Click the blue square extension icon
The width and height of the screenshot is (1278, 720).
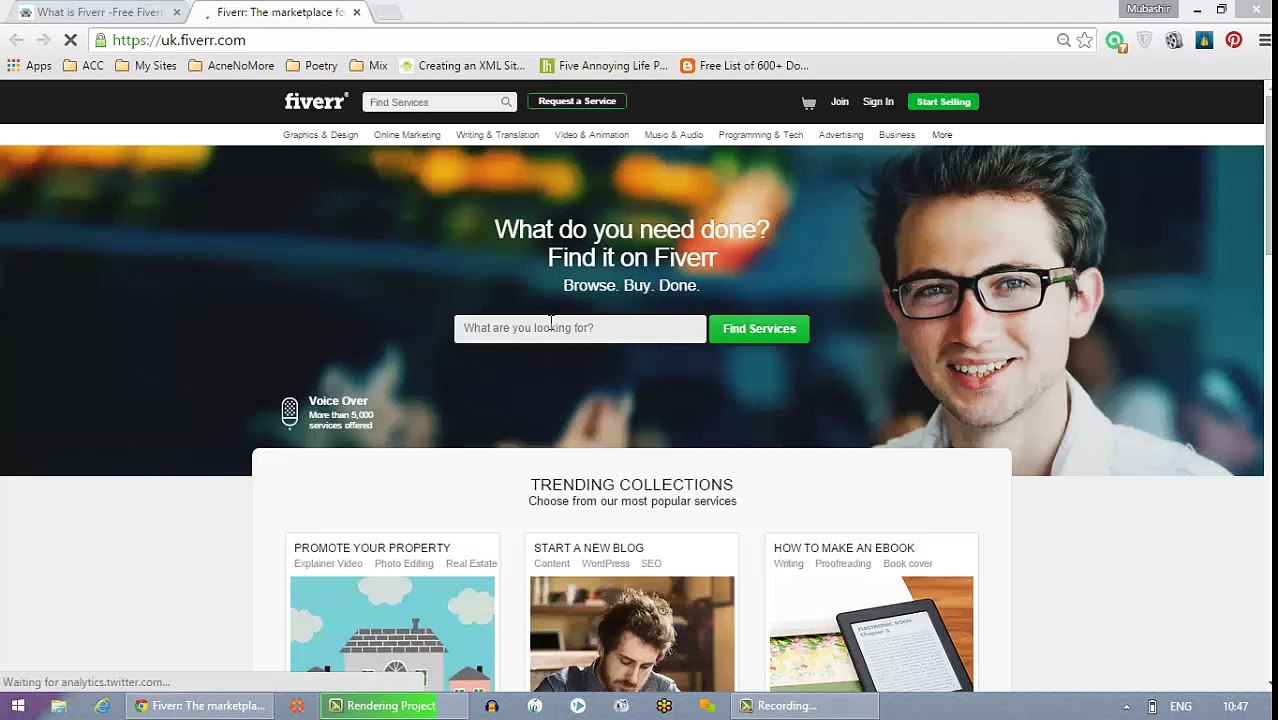(1204, 40)
